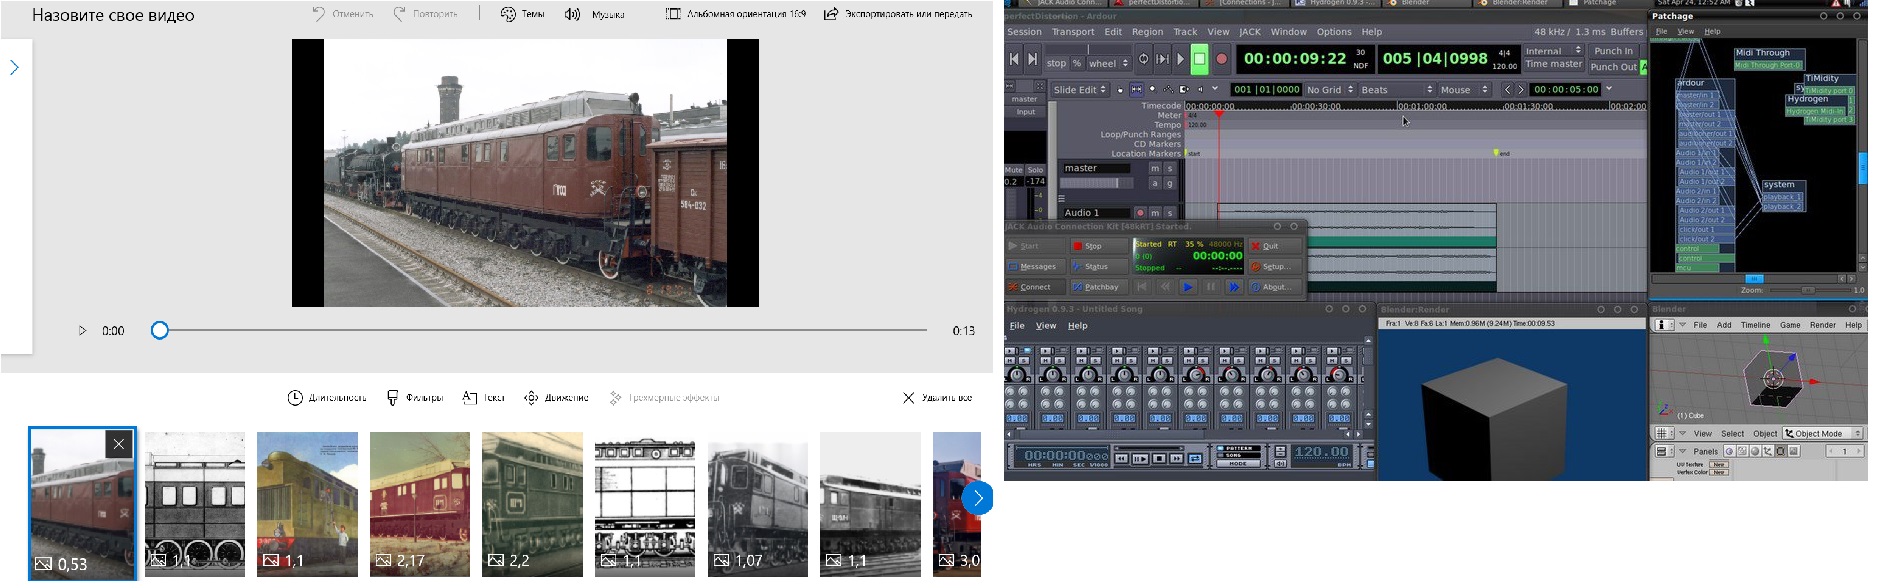Open Ardour JACK menu
This screenshot has width=1886, height=588.
pyautogui.click(x=1250, y=32)
